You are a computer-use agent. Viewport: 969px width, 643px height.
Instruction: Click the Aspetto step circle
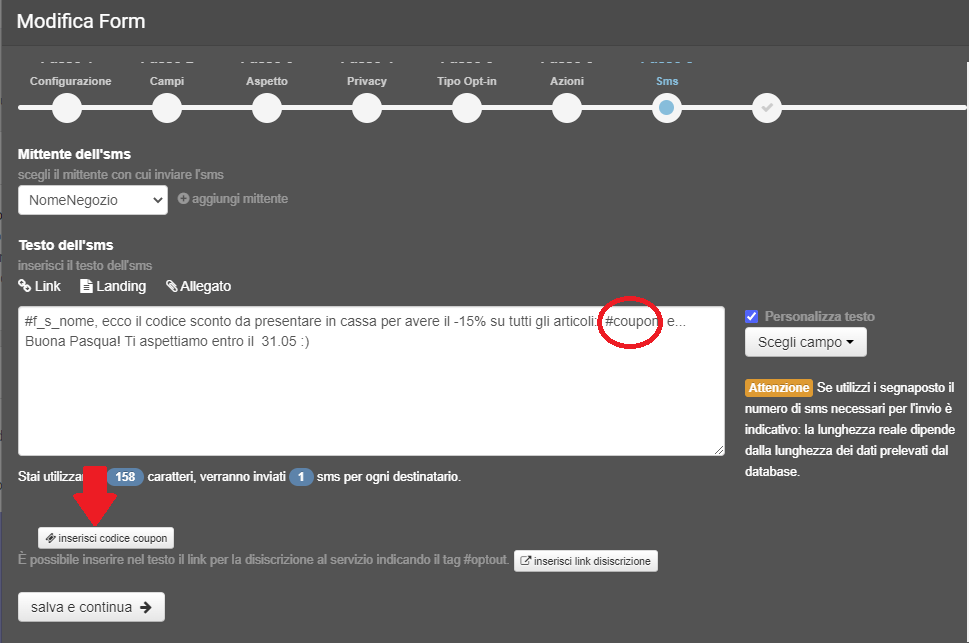tap(266, 108)
